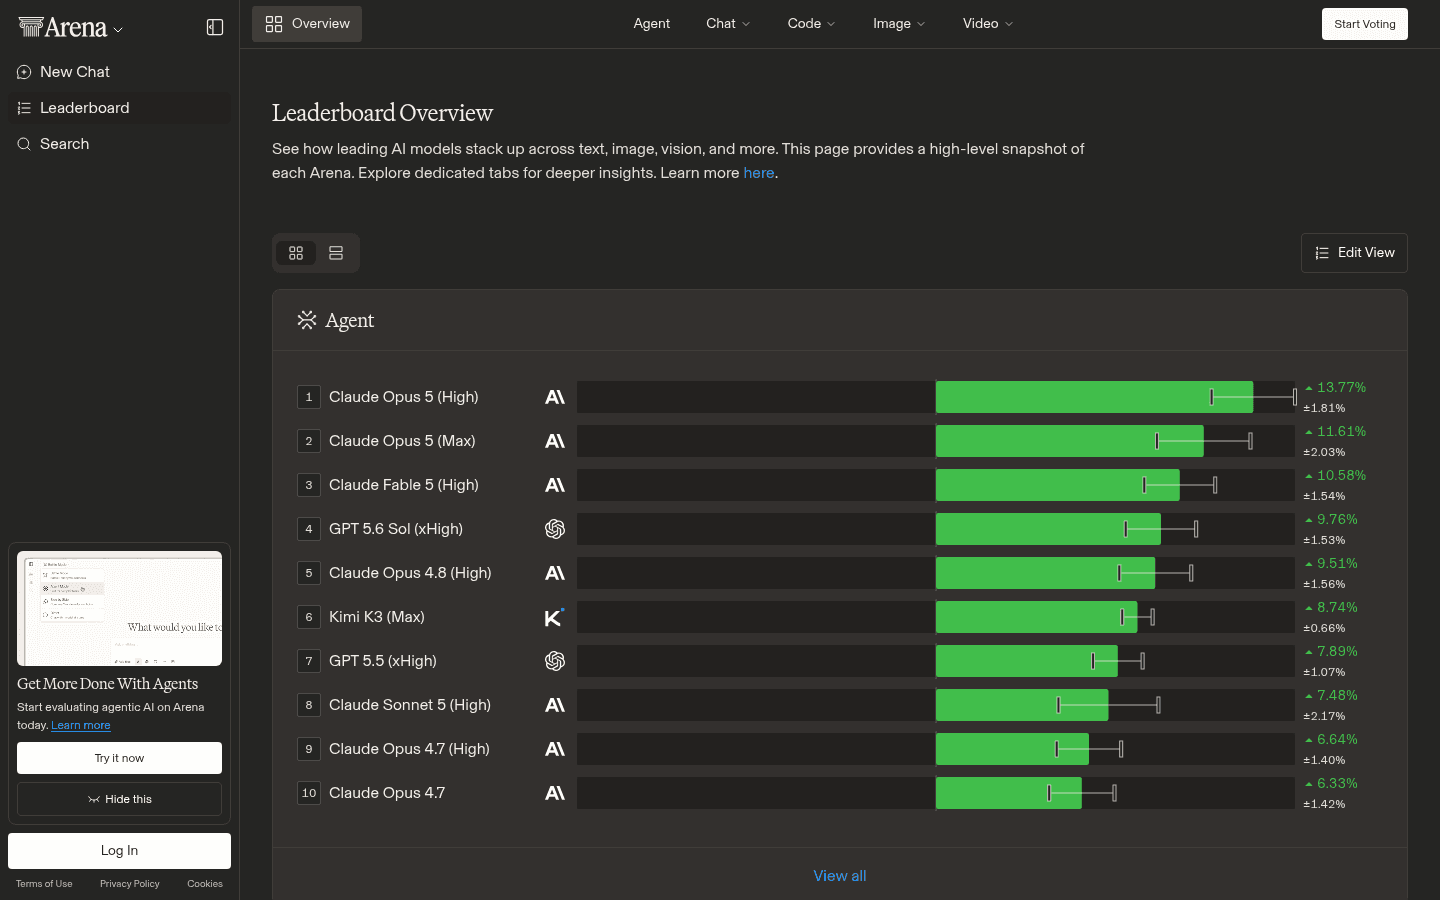Switch to list view layout
1440x900 pixels.
336,253
